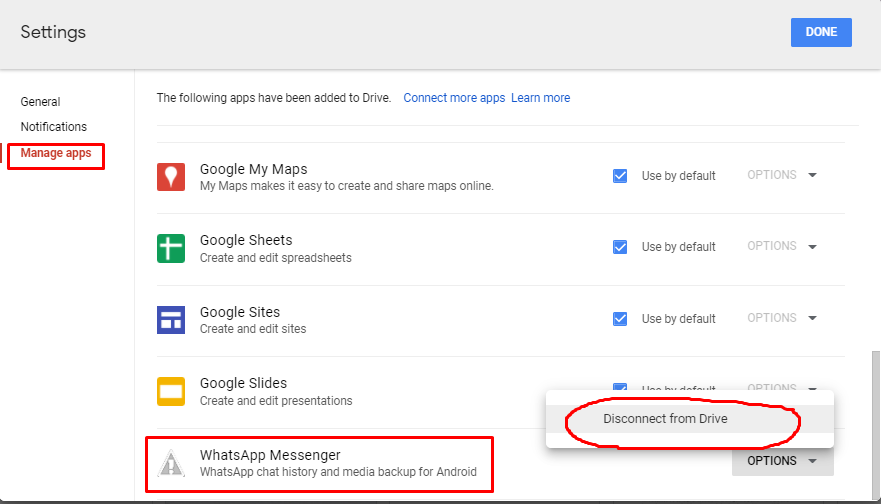Click the WhatsApp Messenger warning icon
The image size is (881, 504).
(171, 464)
